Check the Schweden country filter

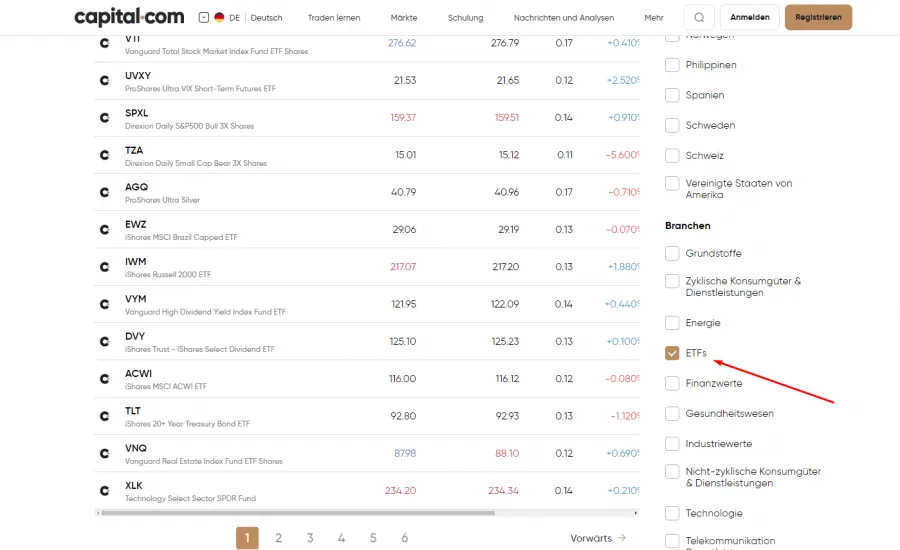[672, 125]
